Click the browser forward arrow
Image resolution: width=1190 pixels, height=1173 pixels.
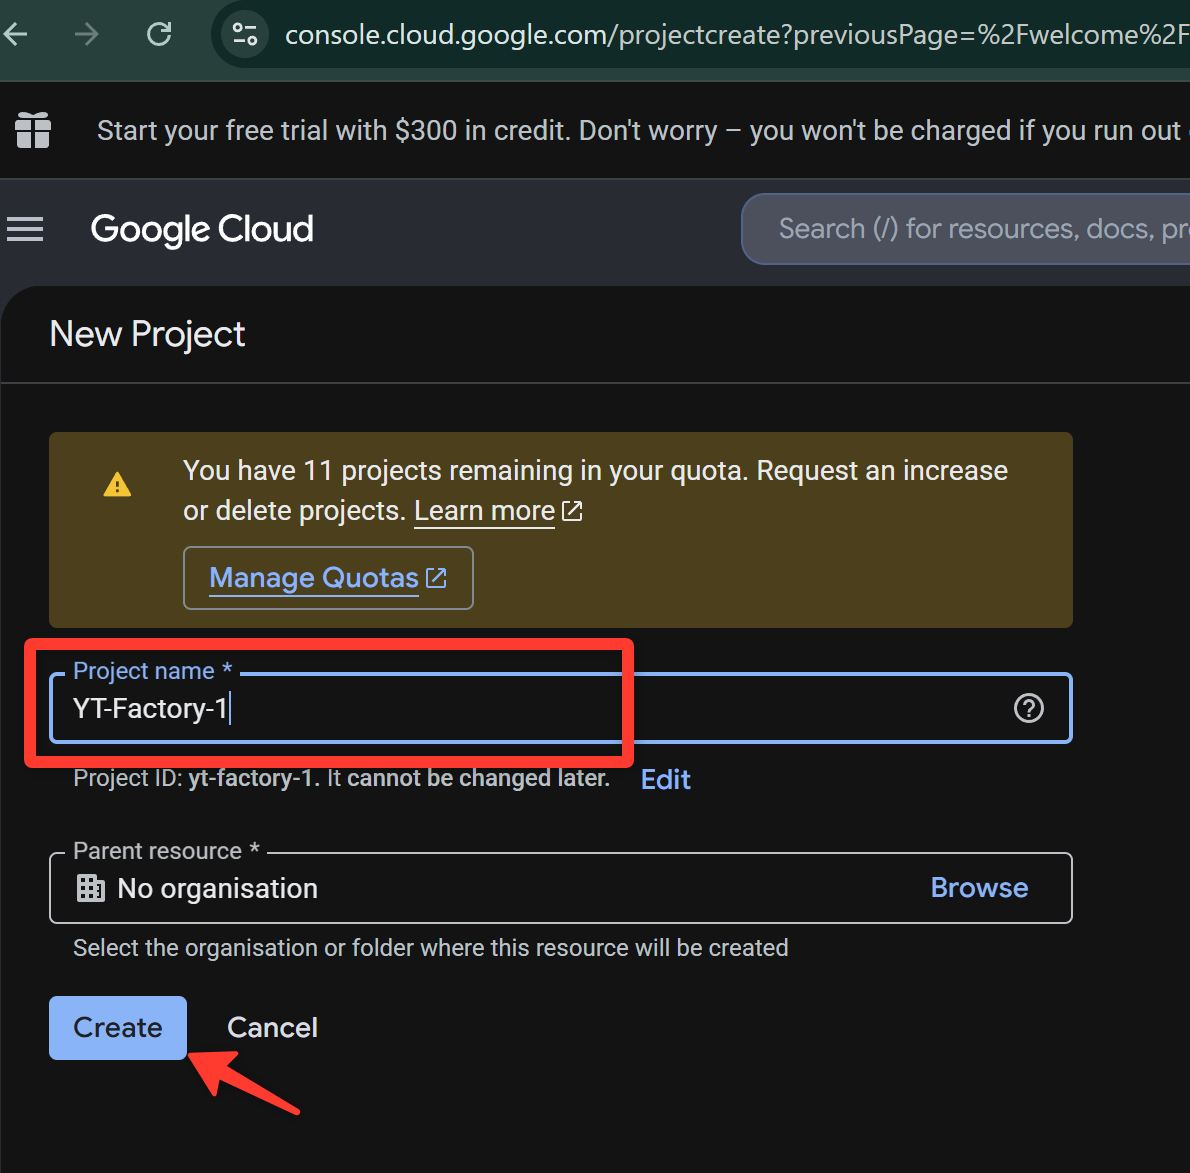(87, 34)
